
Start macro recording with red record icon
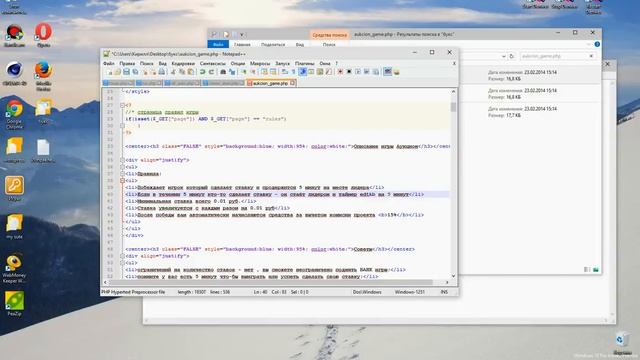pos(341,72)
